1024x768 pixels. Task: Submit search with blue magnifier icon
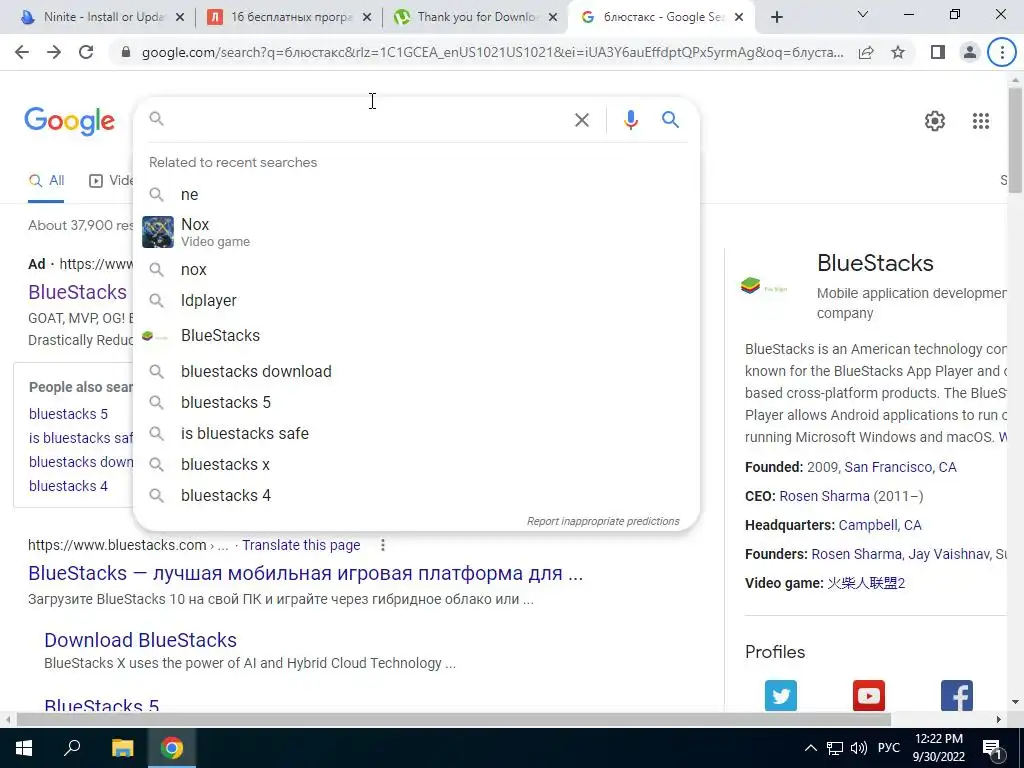(x=670, y=120)
